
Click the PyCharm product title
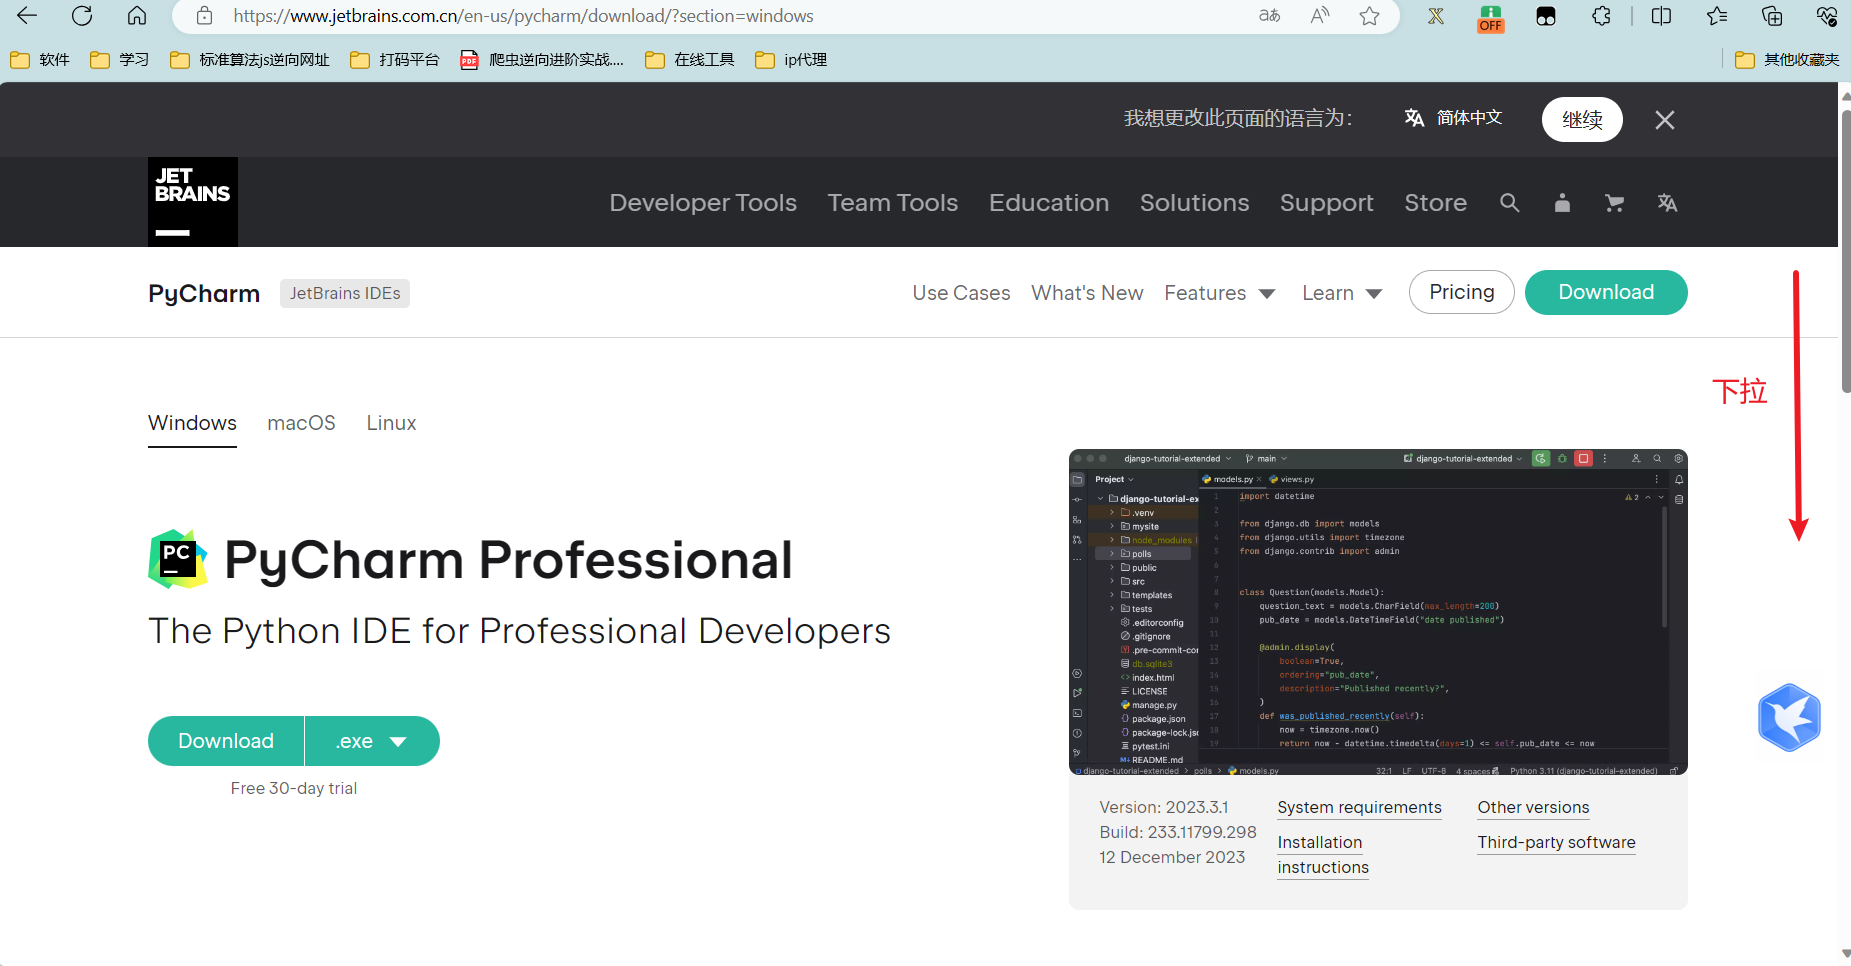click(204, 293)
